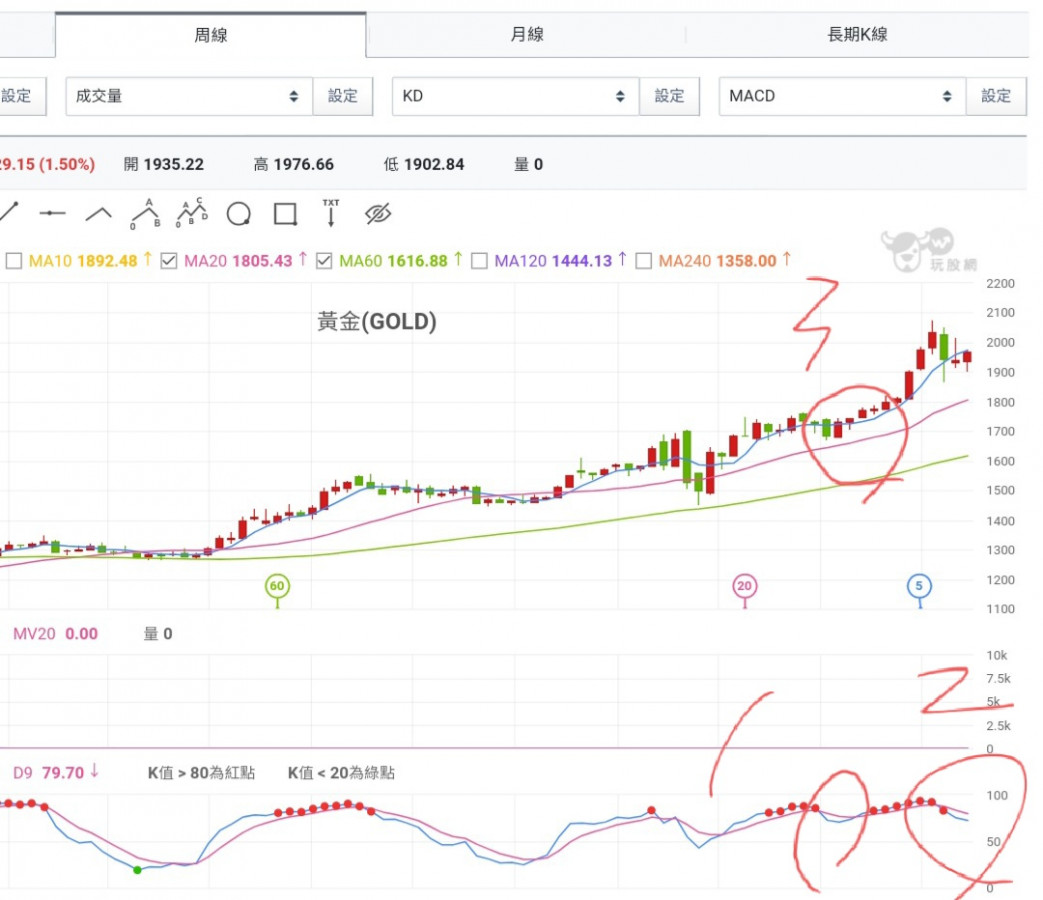Enable the MA240 moving average checkbox
Viewport: 1043px width, 900px height.
click(x=643, y=261)
